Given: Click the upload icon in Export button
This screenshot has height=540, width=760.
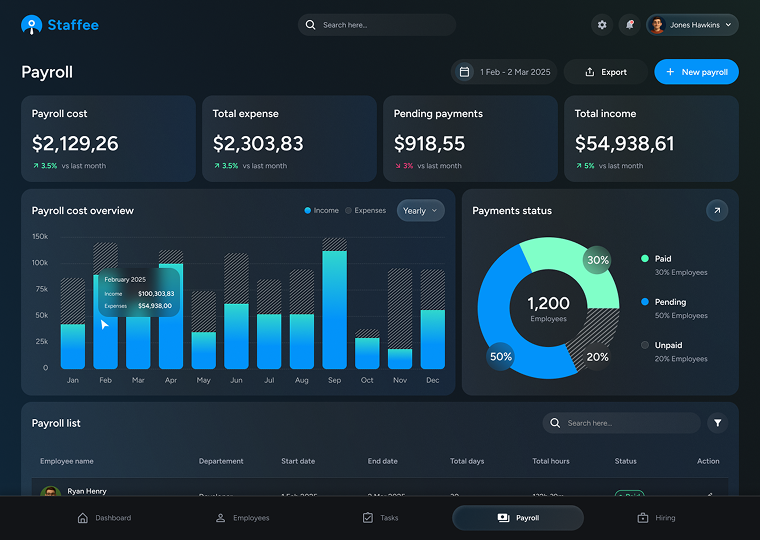Looking at the screenshot, I should pos(589,72).
